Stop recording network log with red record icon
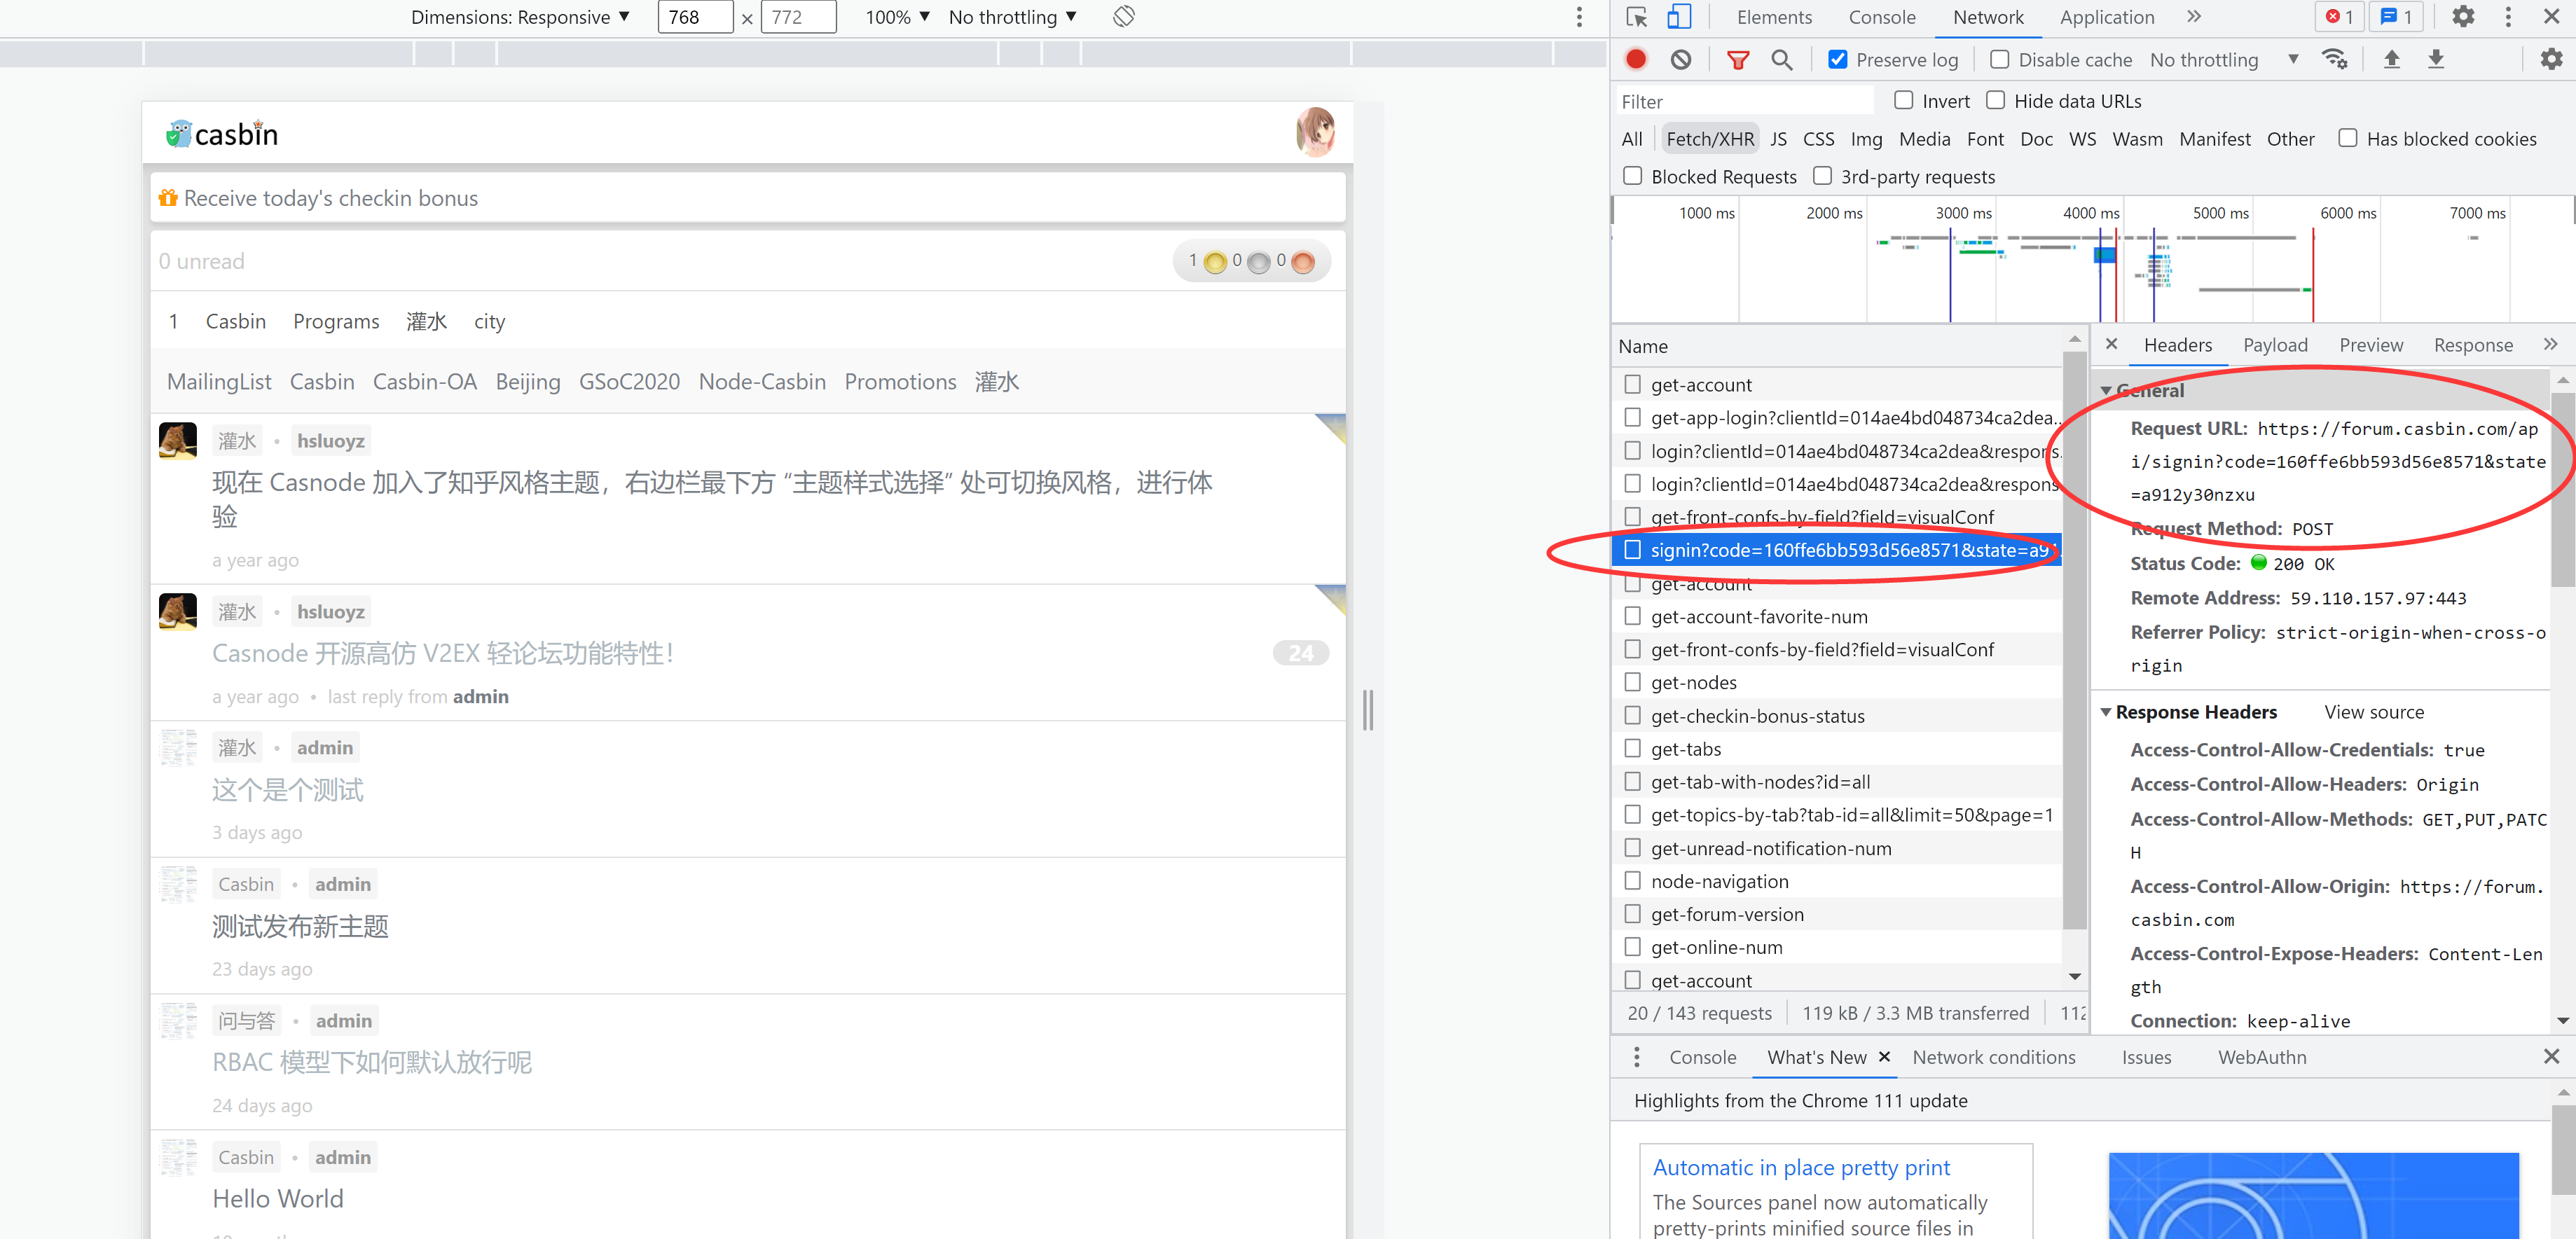The image size is (2576, 1239). 1637,59
